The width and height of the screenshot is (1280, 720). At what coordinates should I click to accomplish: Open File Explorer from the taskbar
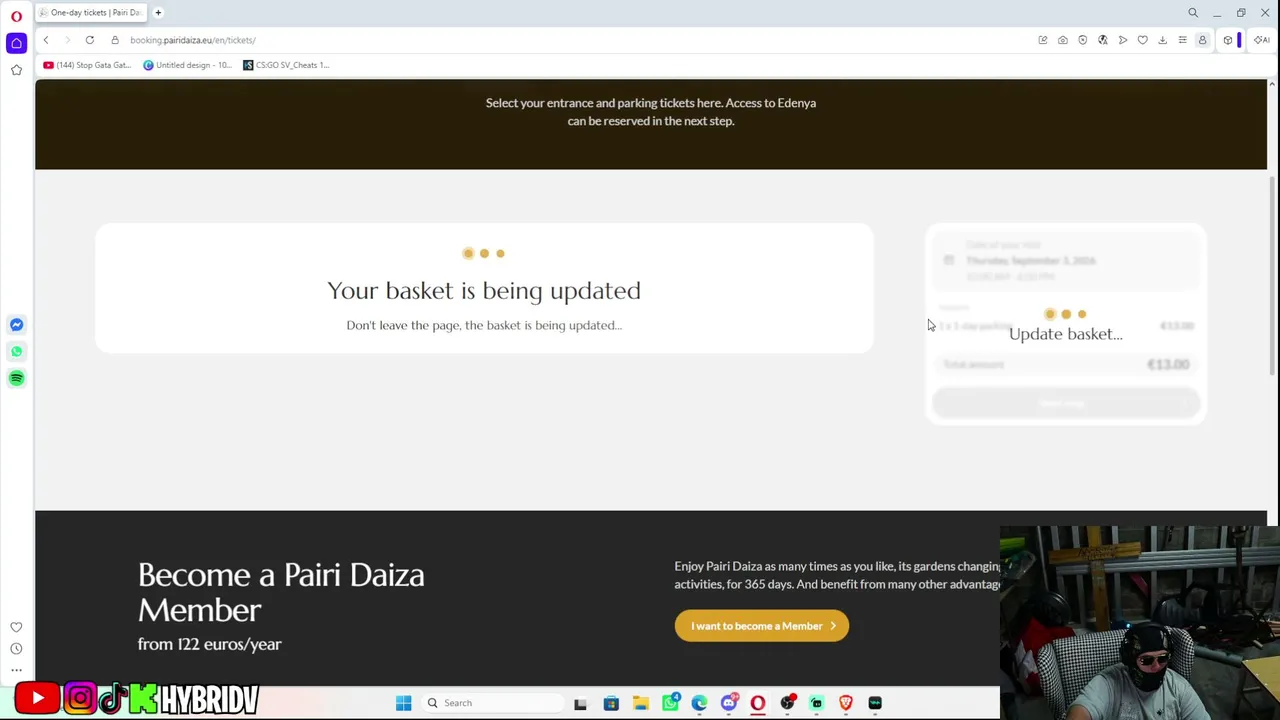[x=641, y=703]
